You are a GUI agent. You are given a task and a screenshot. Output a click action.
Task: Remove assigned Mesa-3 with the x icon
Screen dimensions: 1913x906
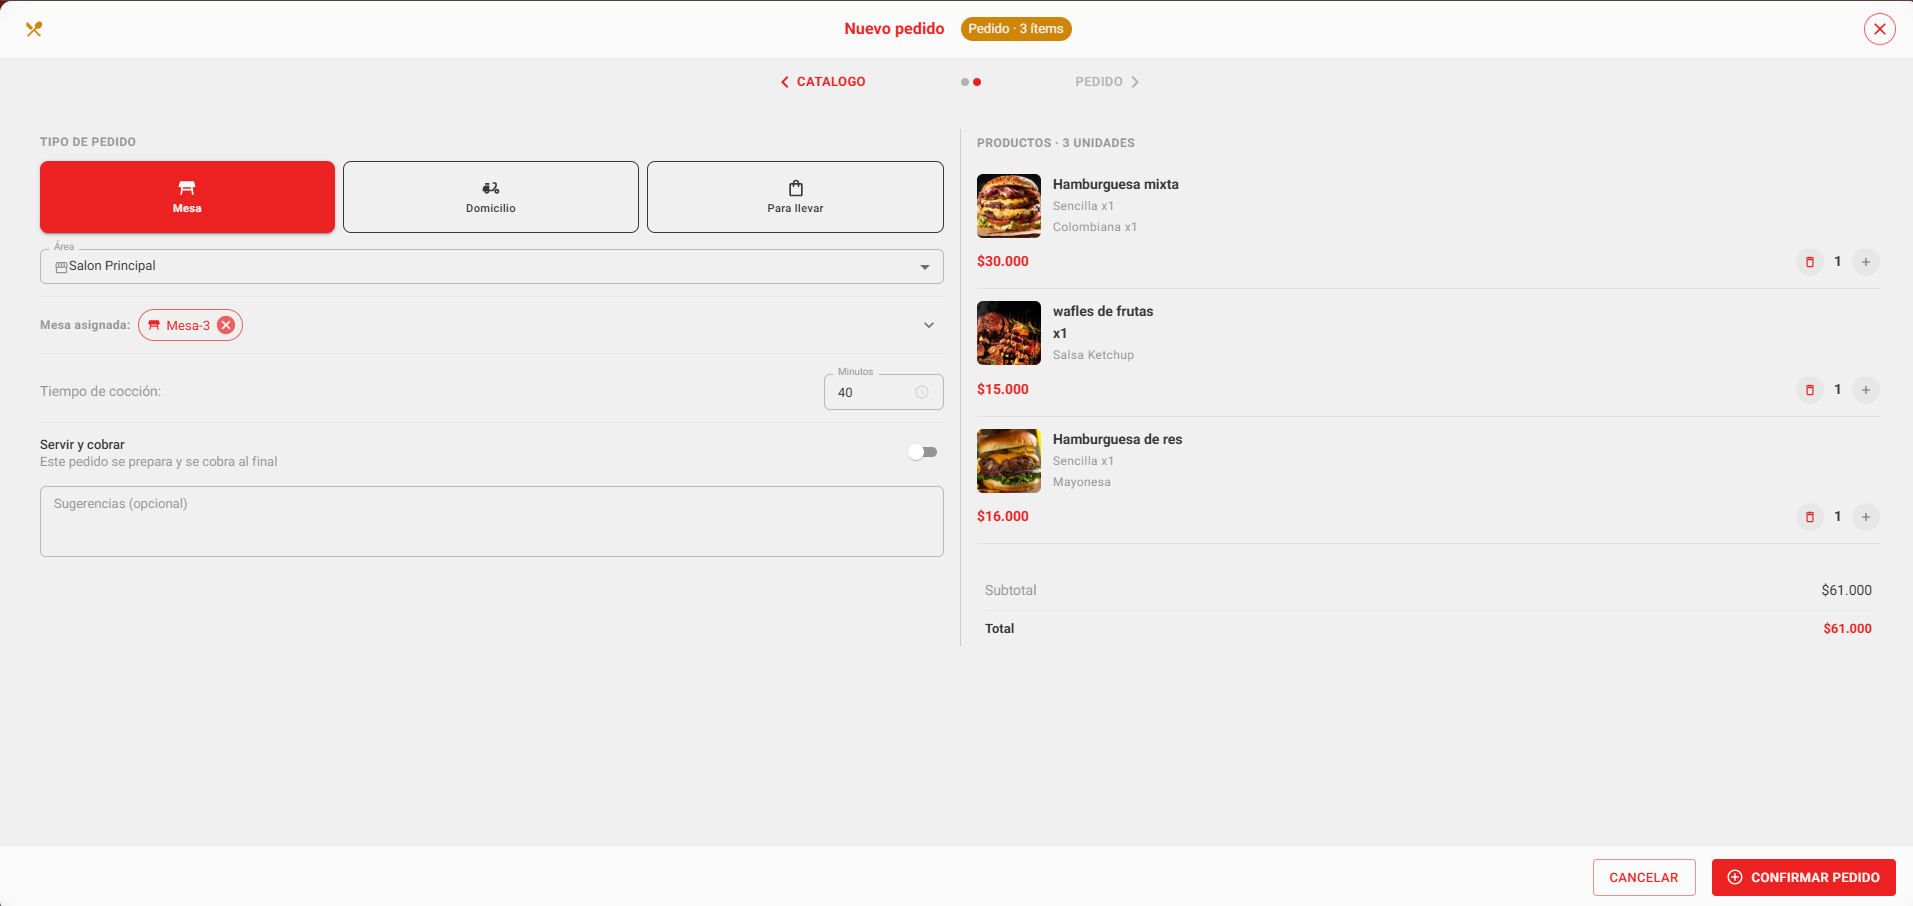pos(226,325)
